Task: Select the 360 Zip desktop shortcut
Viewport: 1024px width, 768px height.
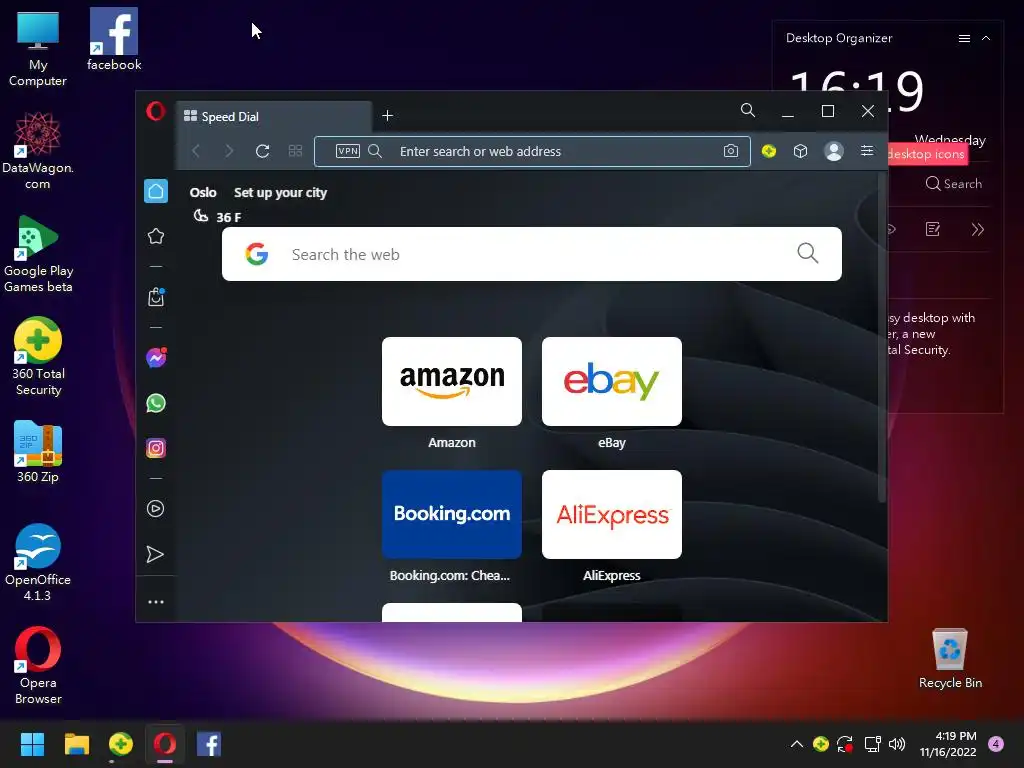Action: [38, 452]
